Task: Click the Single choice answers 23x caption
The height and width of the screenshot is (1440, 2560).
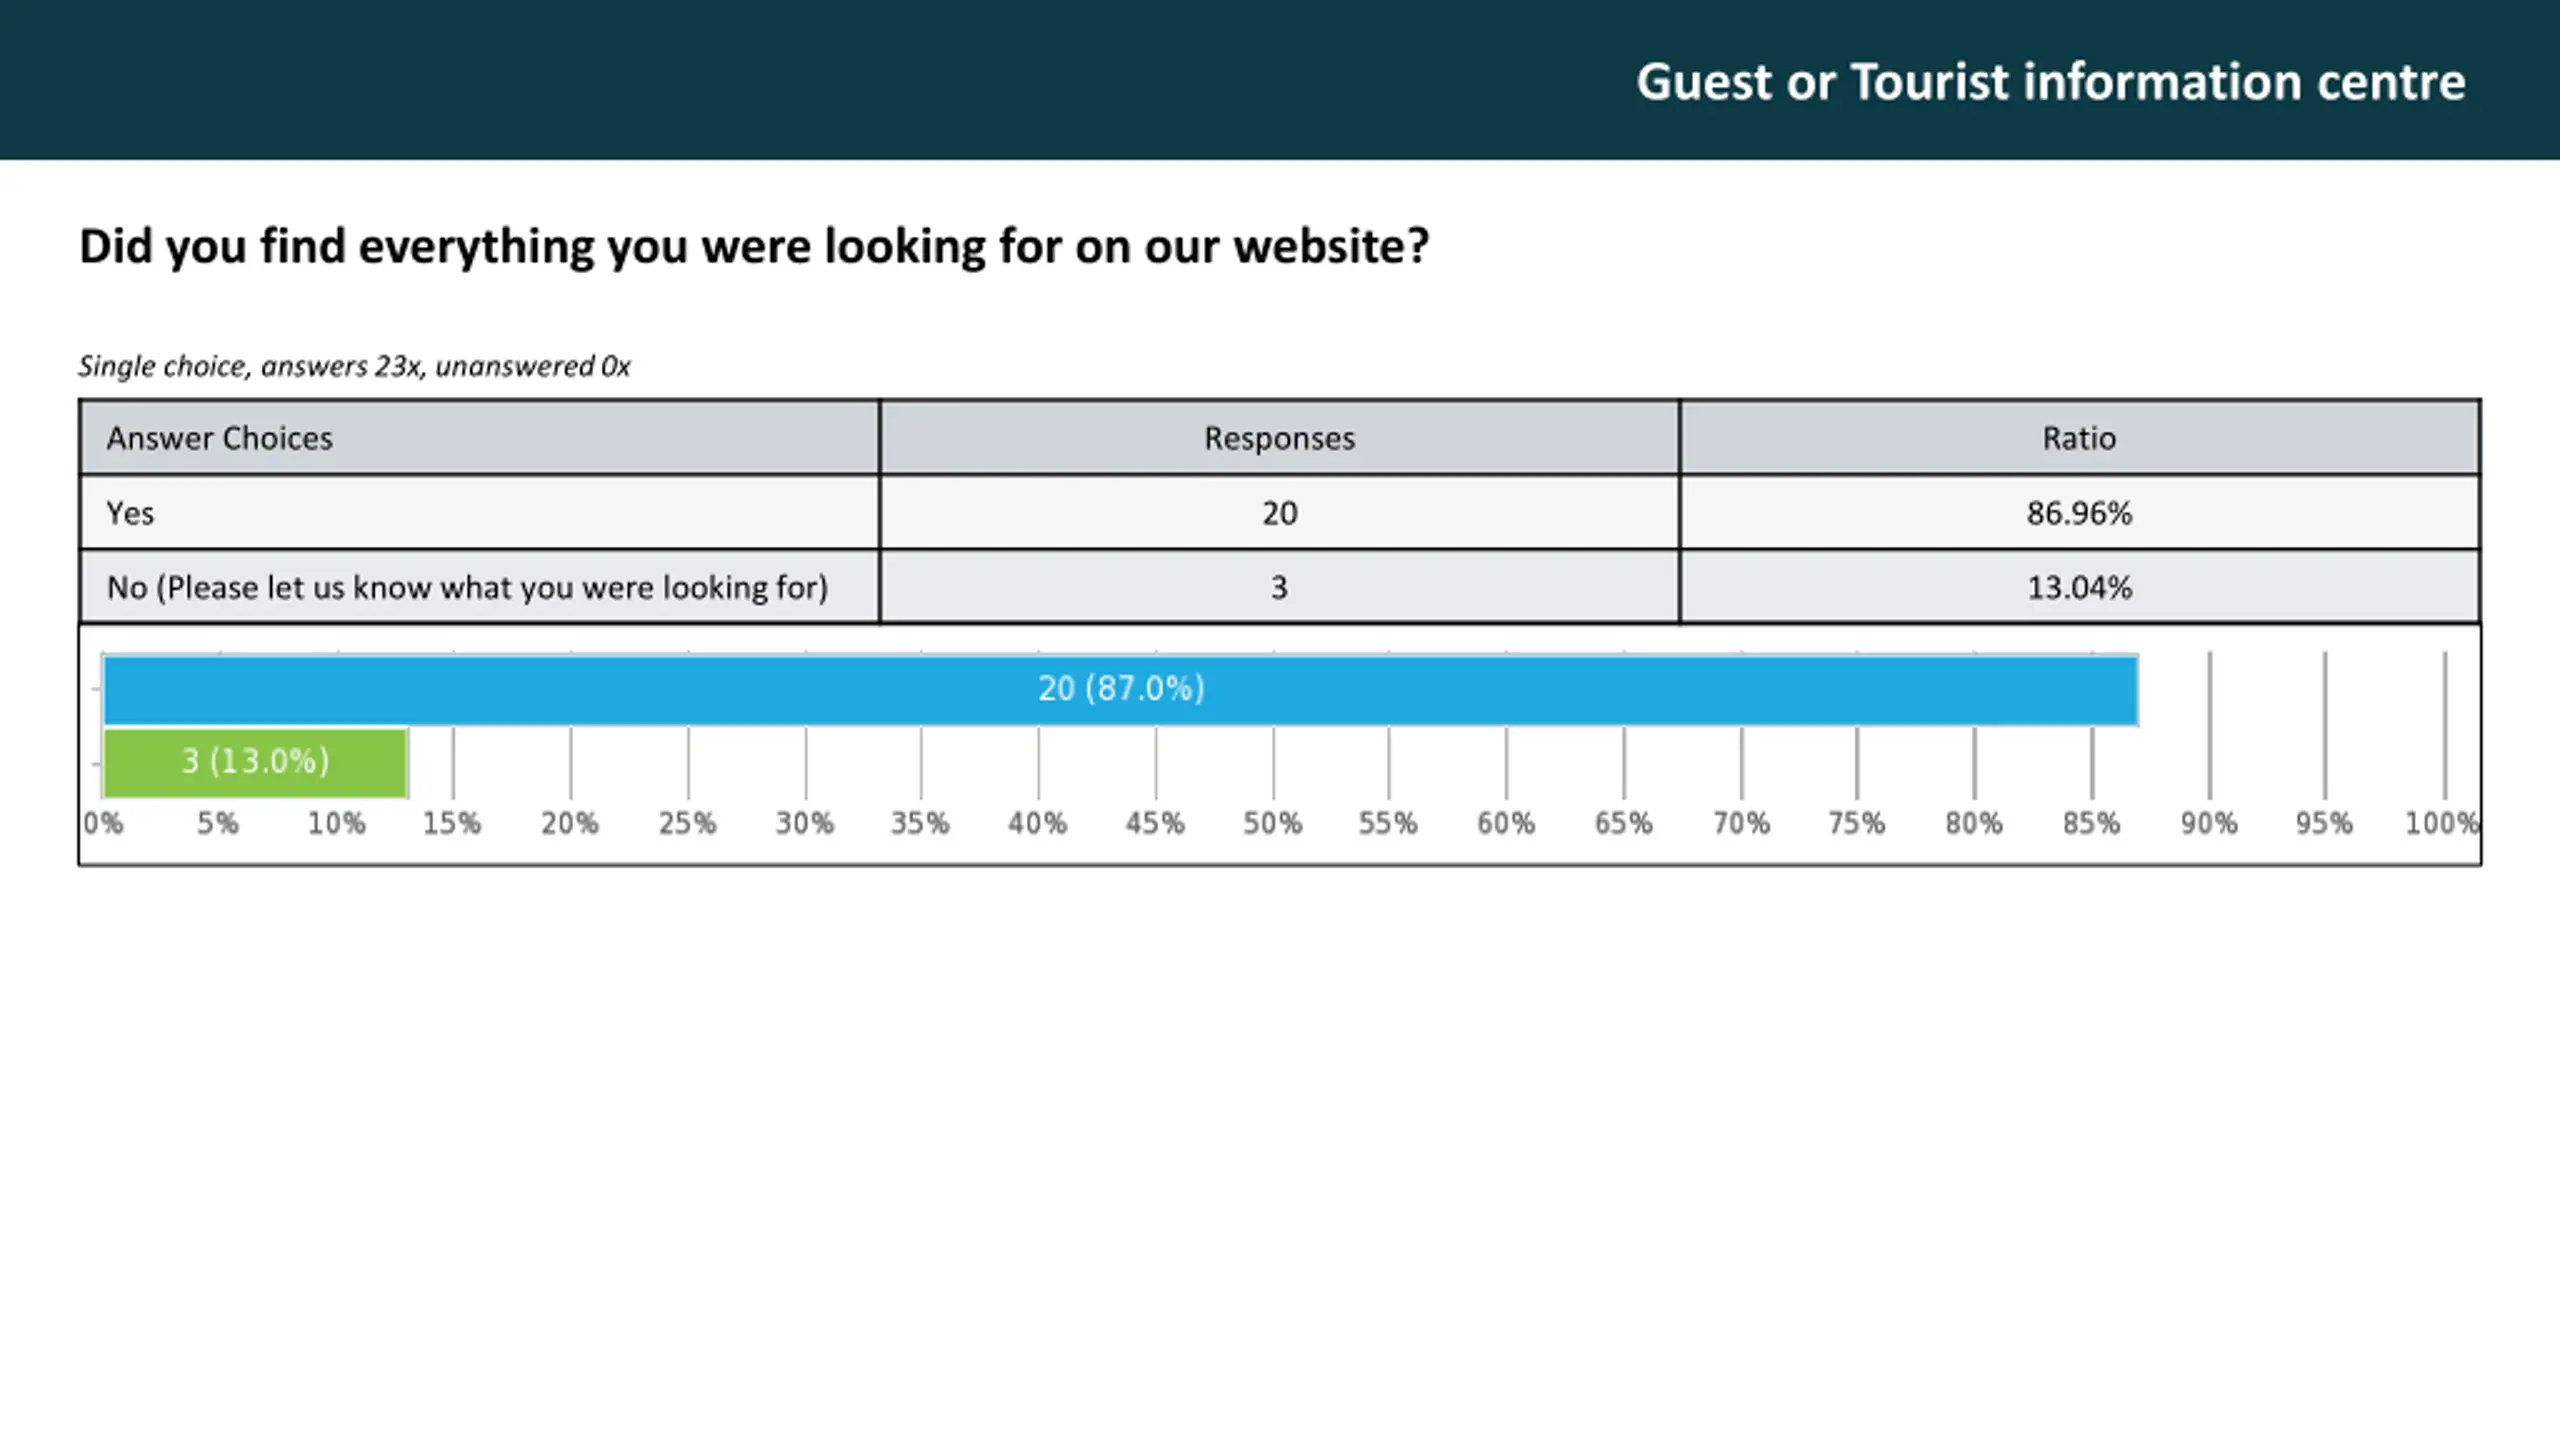Action: (355, 366)
